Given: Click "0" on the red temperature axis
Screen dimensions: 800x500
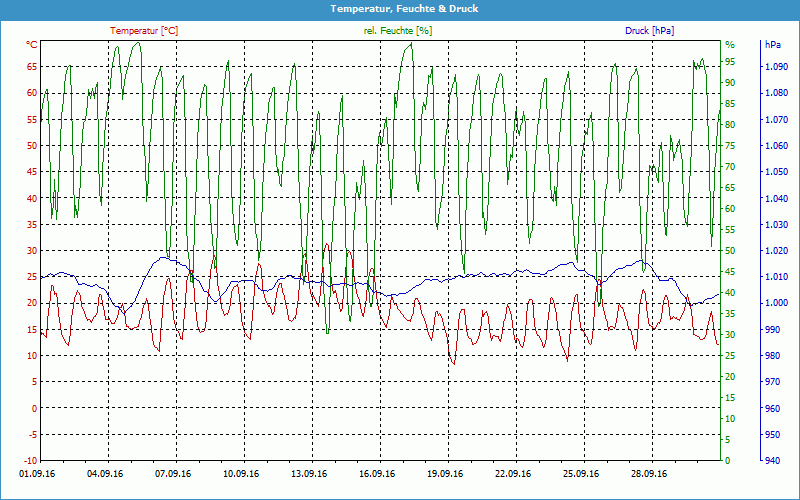Looking at the screenshot, I should pyautogui.click(x=35, y=408).
